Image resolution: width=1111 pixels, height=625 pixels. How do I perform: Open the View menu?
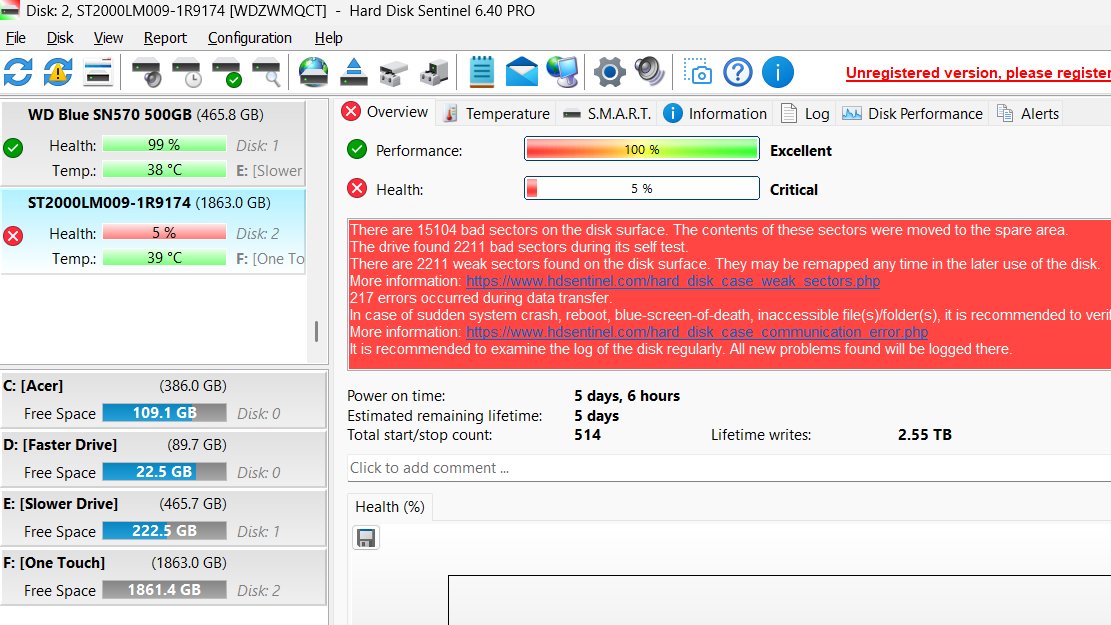click(x=108, y=38)
